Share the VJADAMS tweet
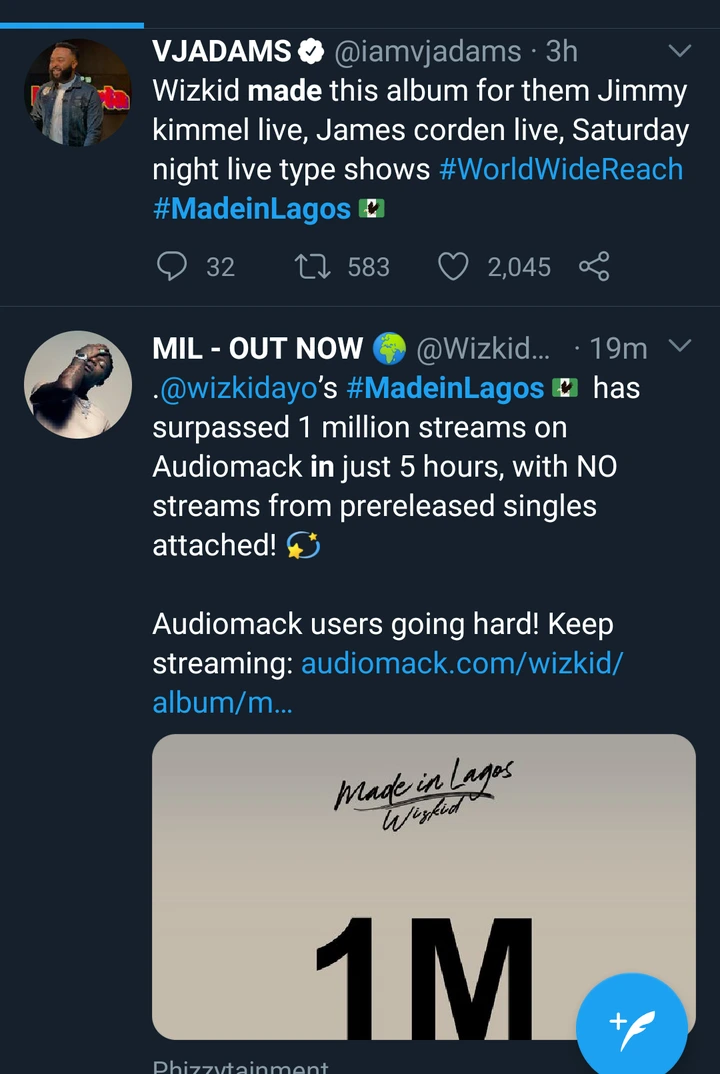The image size is (720, 1074). 594,266
